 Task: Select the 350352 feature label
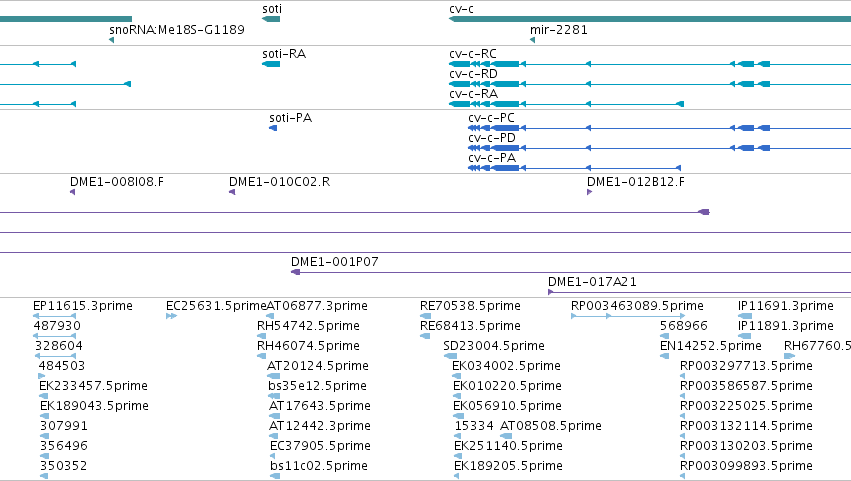(63, 466)
